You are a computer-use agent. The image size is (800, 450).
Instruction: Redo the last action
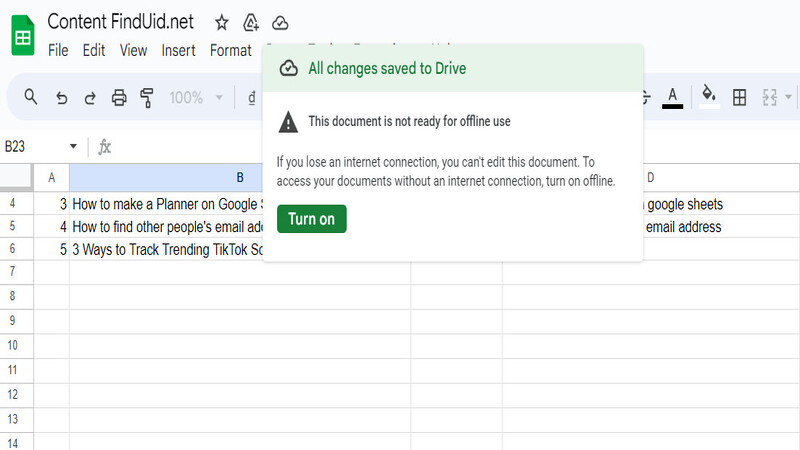tap(90, 97)
